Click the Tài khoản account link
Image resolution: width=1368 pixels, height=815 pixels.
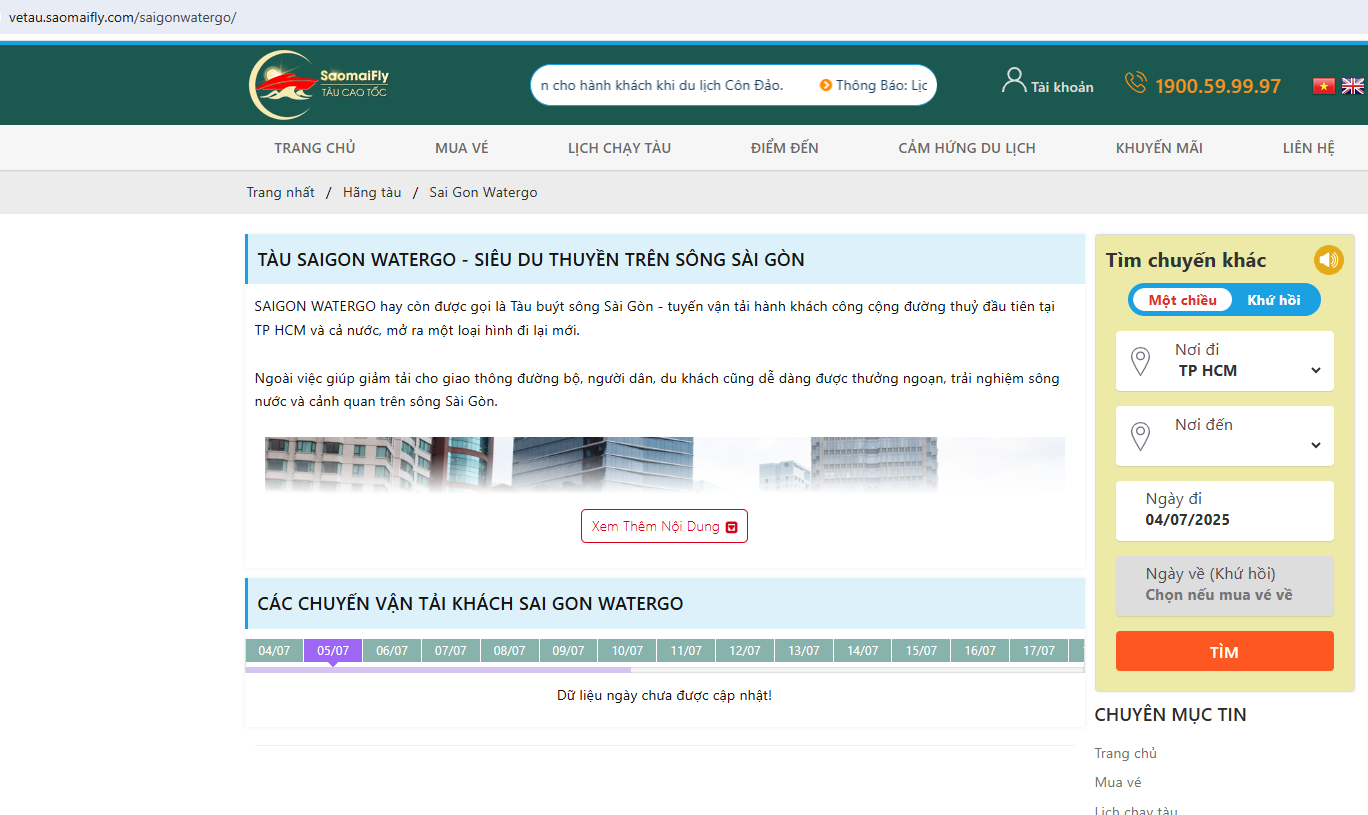[x=1062, y=87]
